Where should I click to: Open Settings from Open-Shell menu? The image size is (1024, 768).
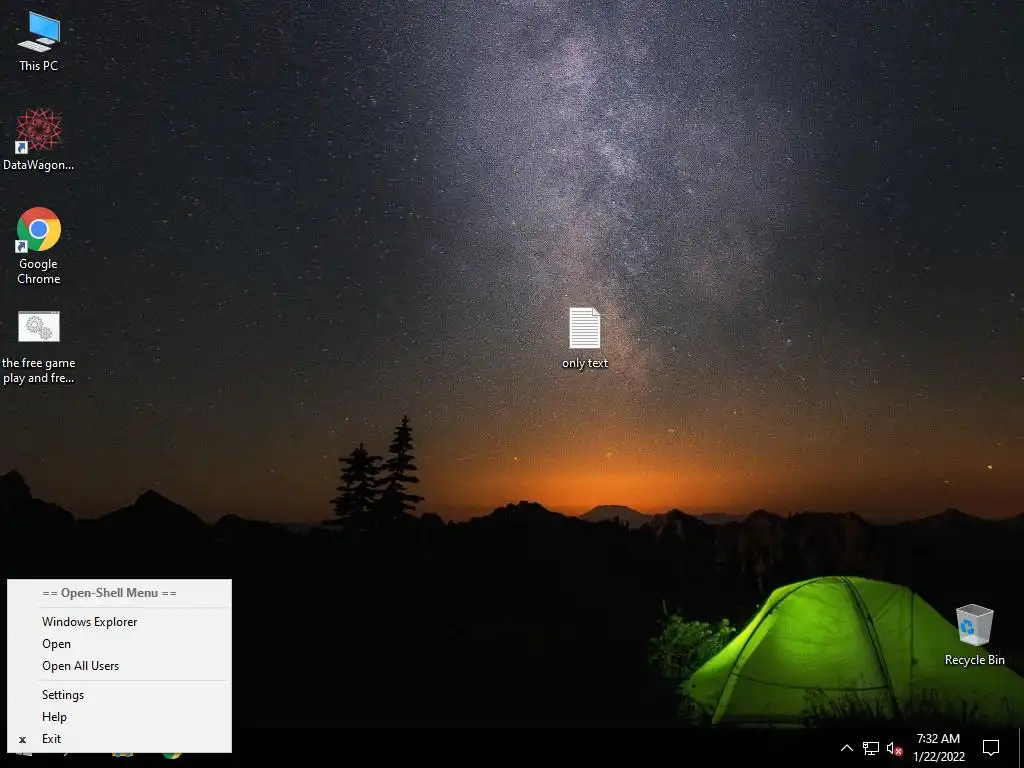(x=120, y=695)
